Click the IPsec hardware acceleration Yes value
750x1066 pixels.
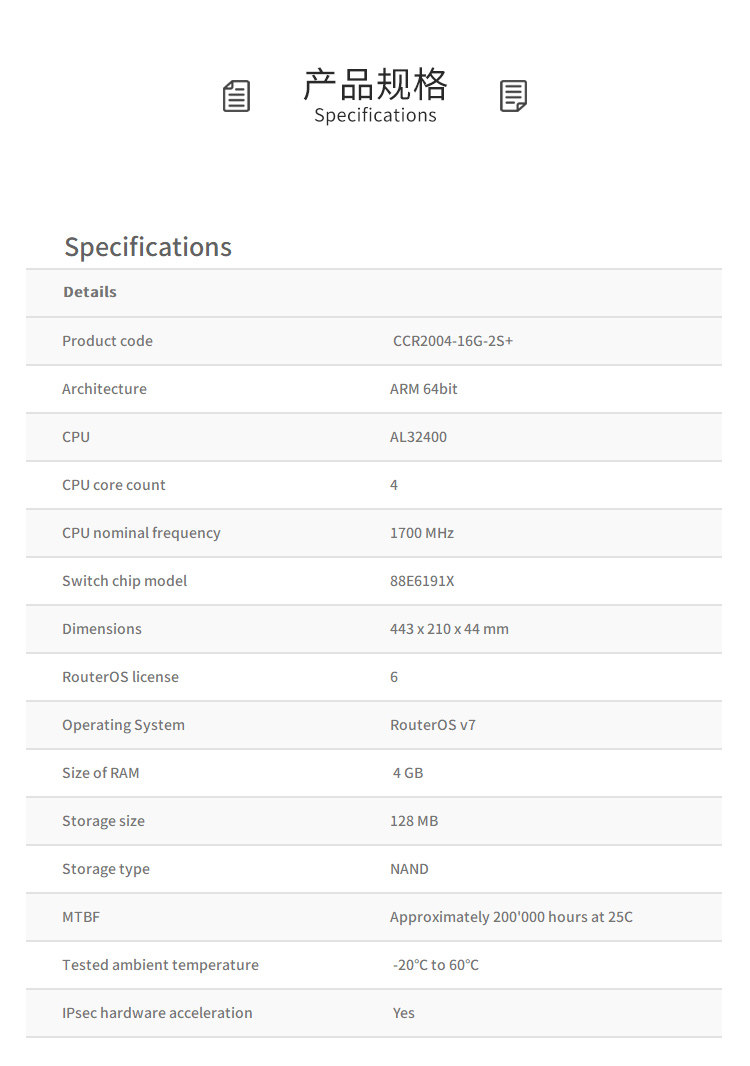pyautogui.click(x=404, y=1013)
